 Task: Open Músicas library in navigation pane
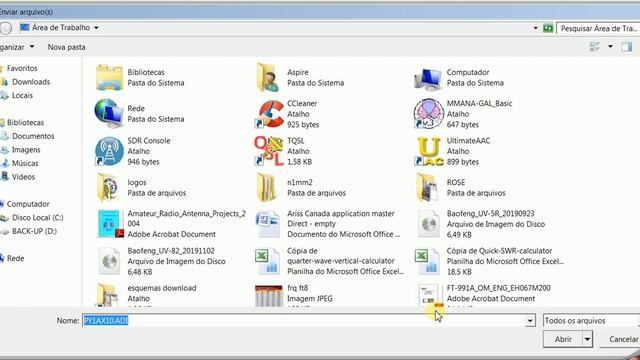(25, 163)
